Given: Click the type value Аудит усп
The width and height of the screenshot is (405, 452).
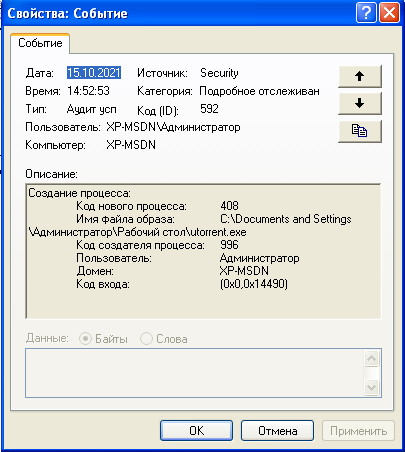Looking at the screenshot, I should pos(92,109).
